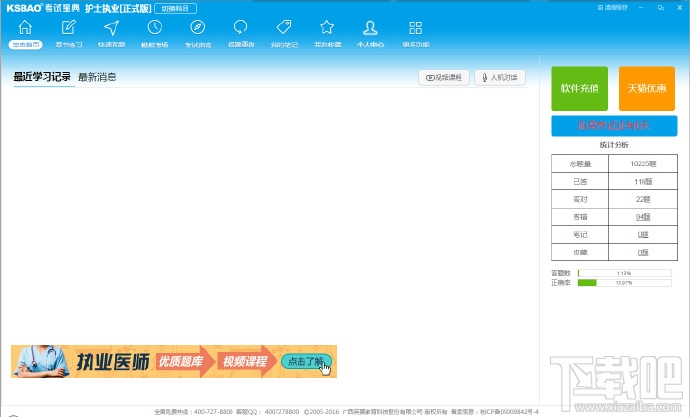Image resolution: width=690 pixels, height=417 pixels.
Task: Open the mock exam (模拟考场) clock icon
Action: click(x=154, y=27)
